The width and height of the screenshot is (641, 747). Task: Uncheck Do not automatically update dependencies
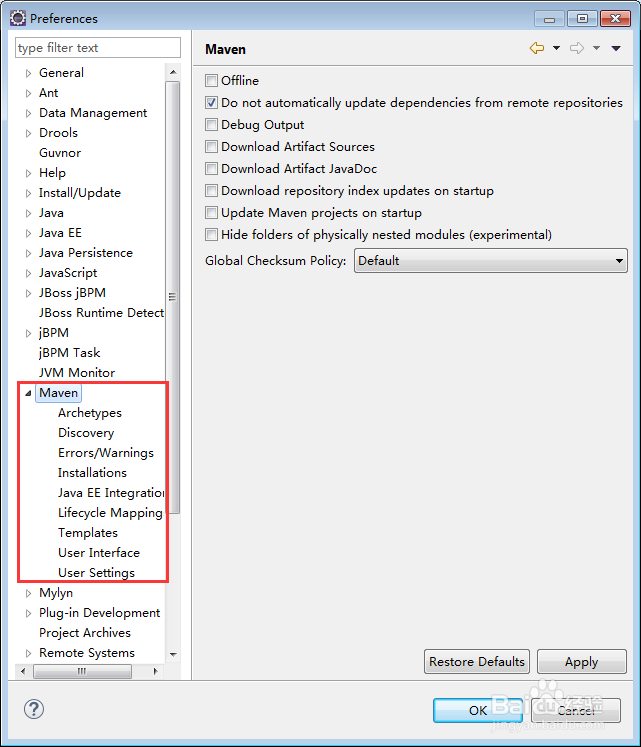coord(212,102)
